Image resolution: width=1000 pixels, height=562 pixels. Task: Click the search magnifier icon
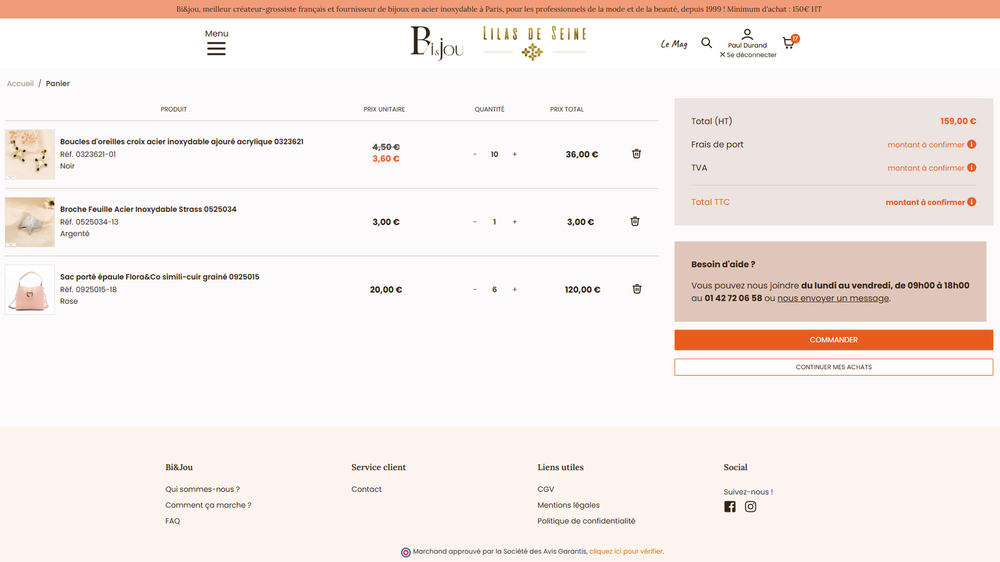point(707,43)
